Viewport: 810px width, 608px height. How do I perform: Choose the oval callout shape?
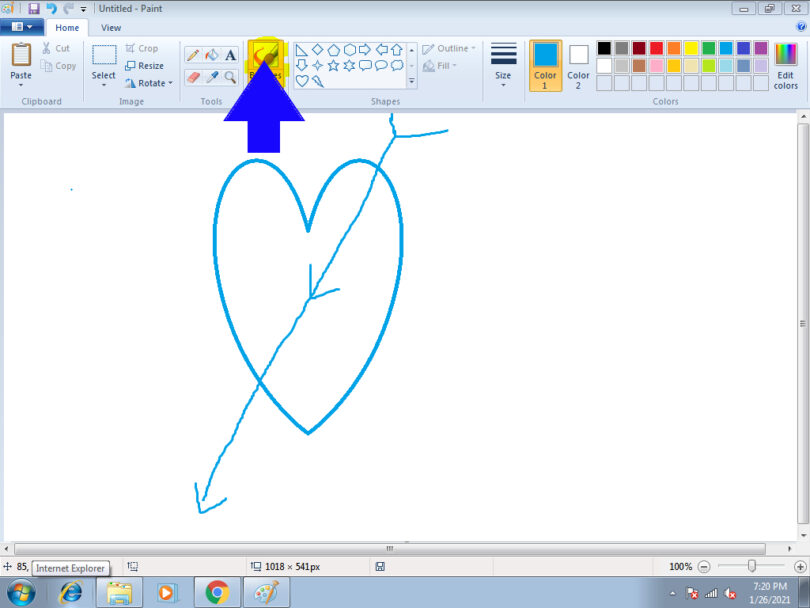pos(383,65)
